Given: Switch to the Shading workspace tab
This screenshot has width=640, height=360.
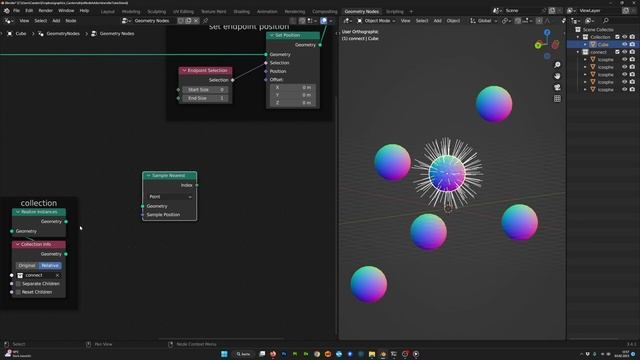Looking at the screenshot, I should 242,12.
